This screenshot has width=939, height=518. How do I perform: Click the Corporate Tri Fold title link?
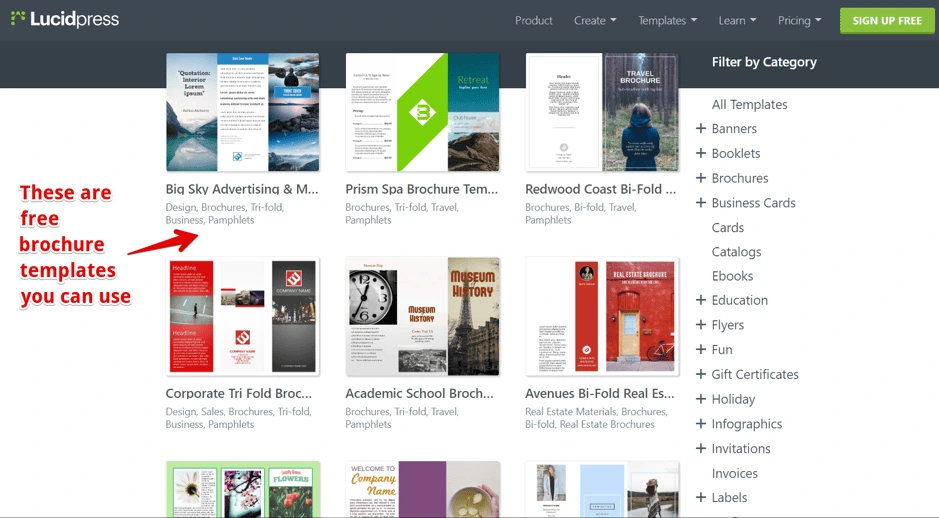pyautogui.click(x=238, y=393)
